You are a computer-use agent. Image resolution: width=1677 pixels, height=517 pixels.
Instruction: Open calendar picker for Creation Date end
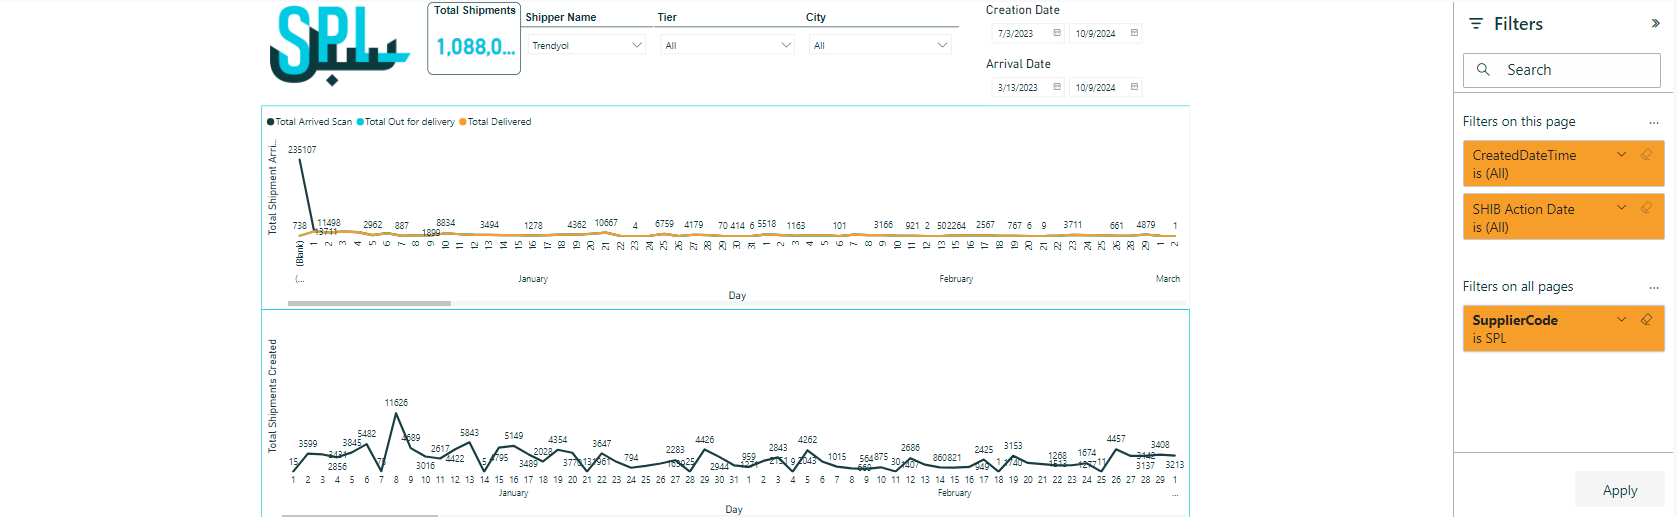[1134, 33]
